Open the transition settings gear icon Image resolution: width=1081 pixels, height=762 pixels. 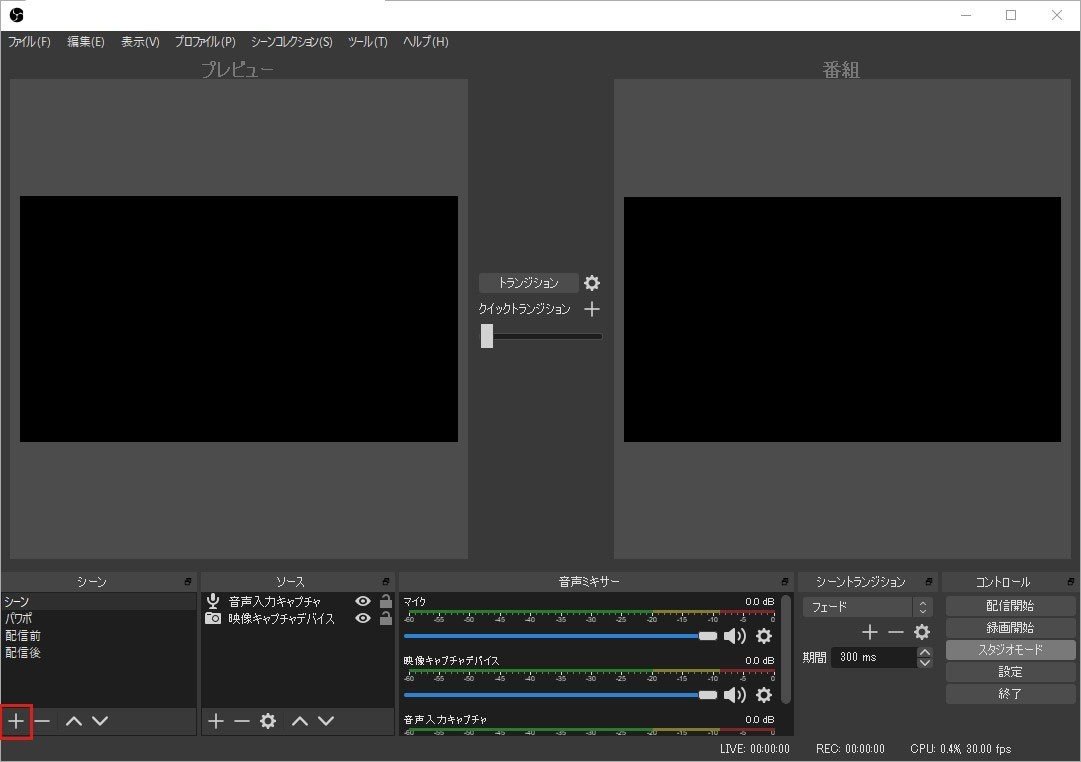(x=592, y=283)
